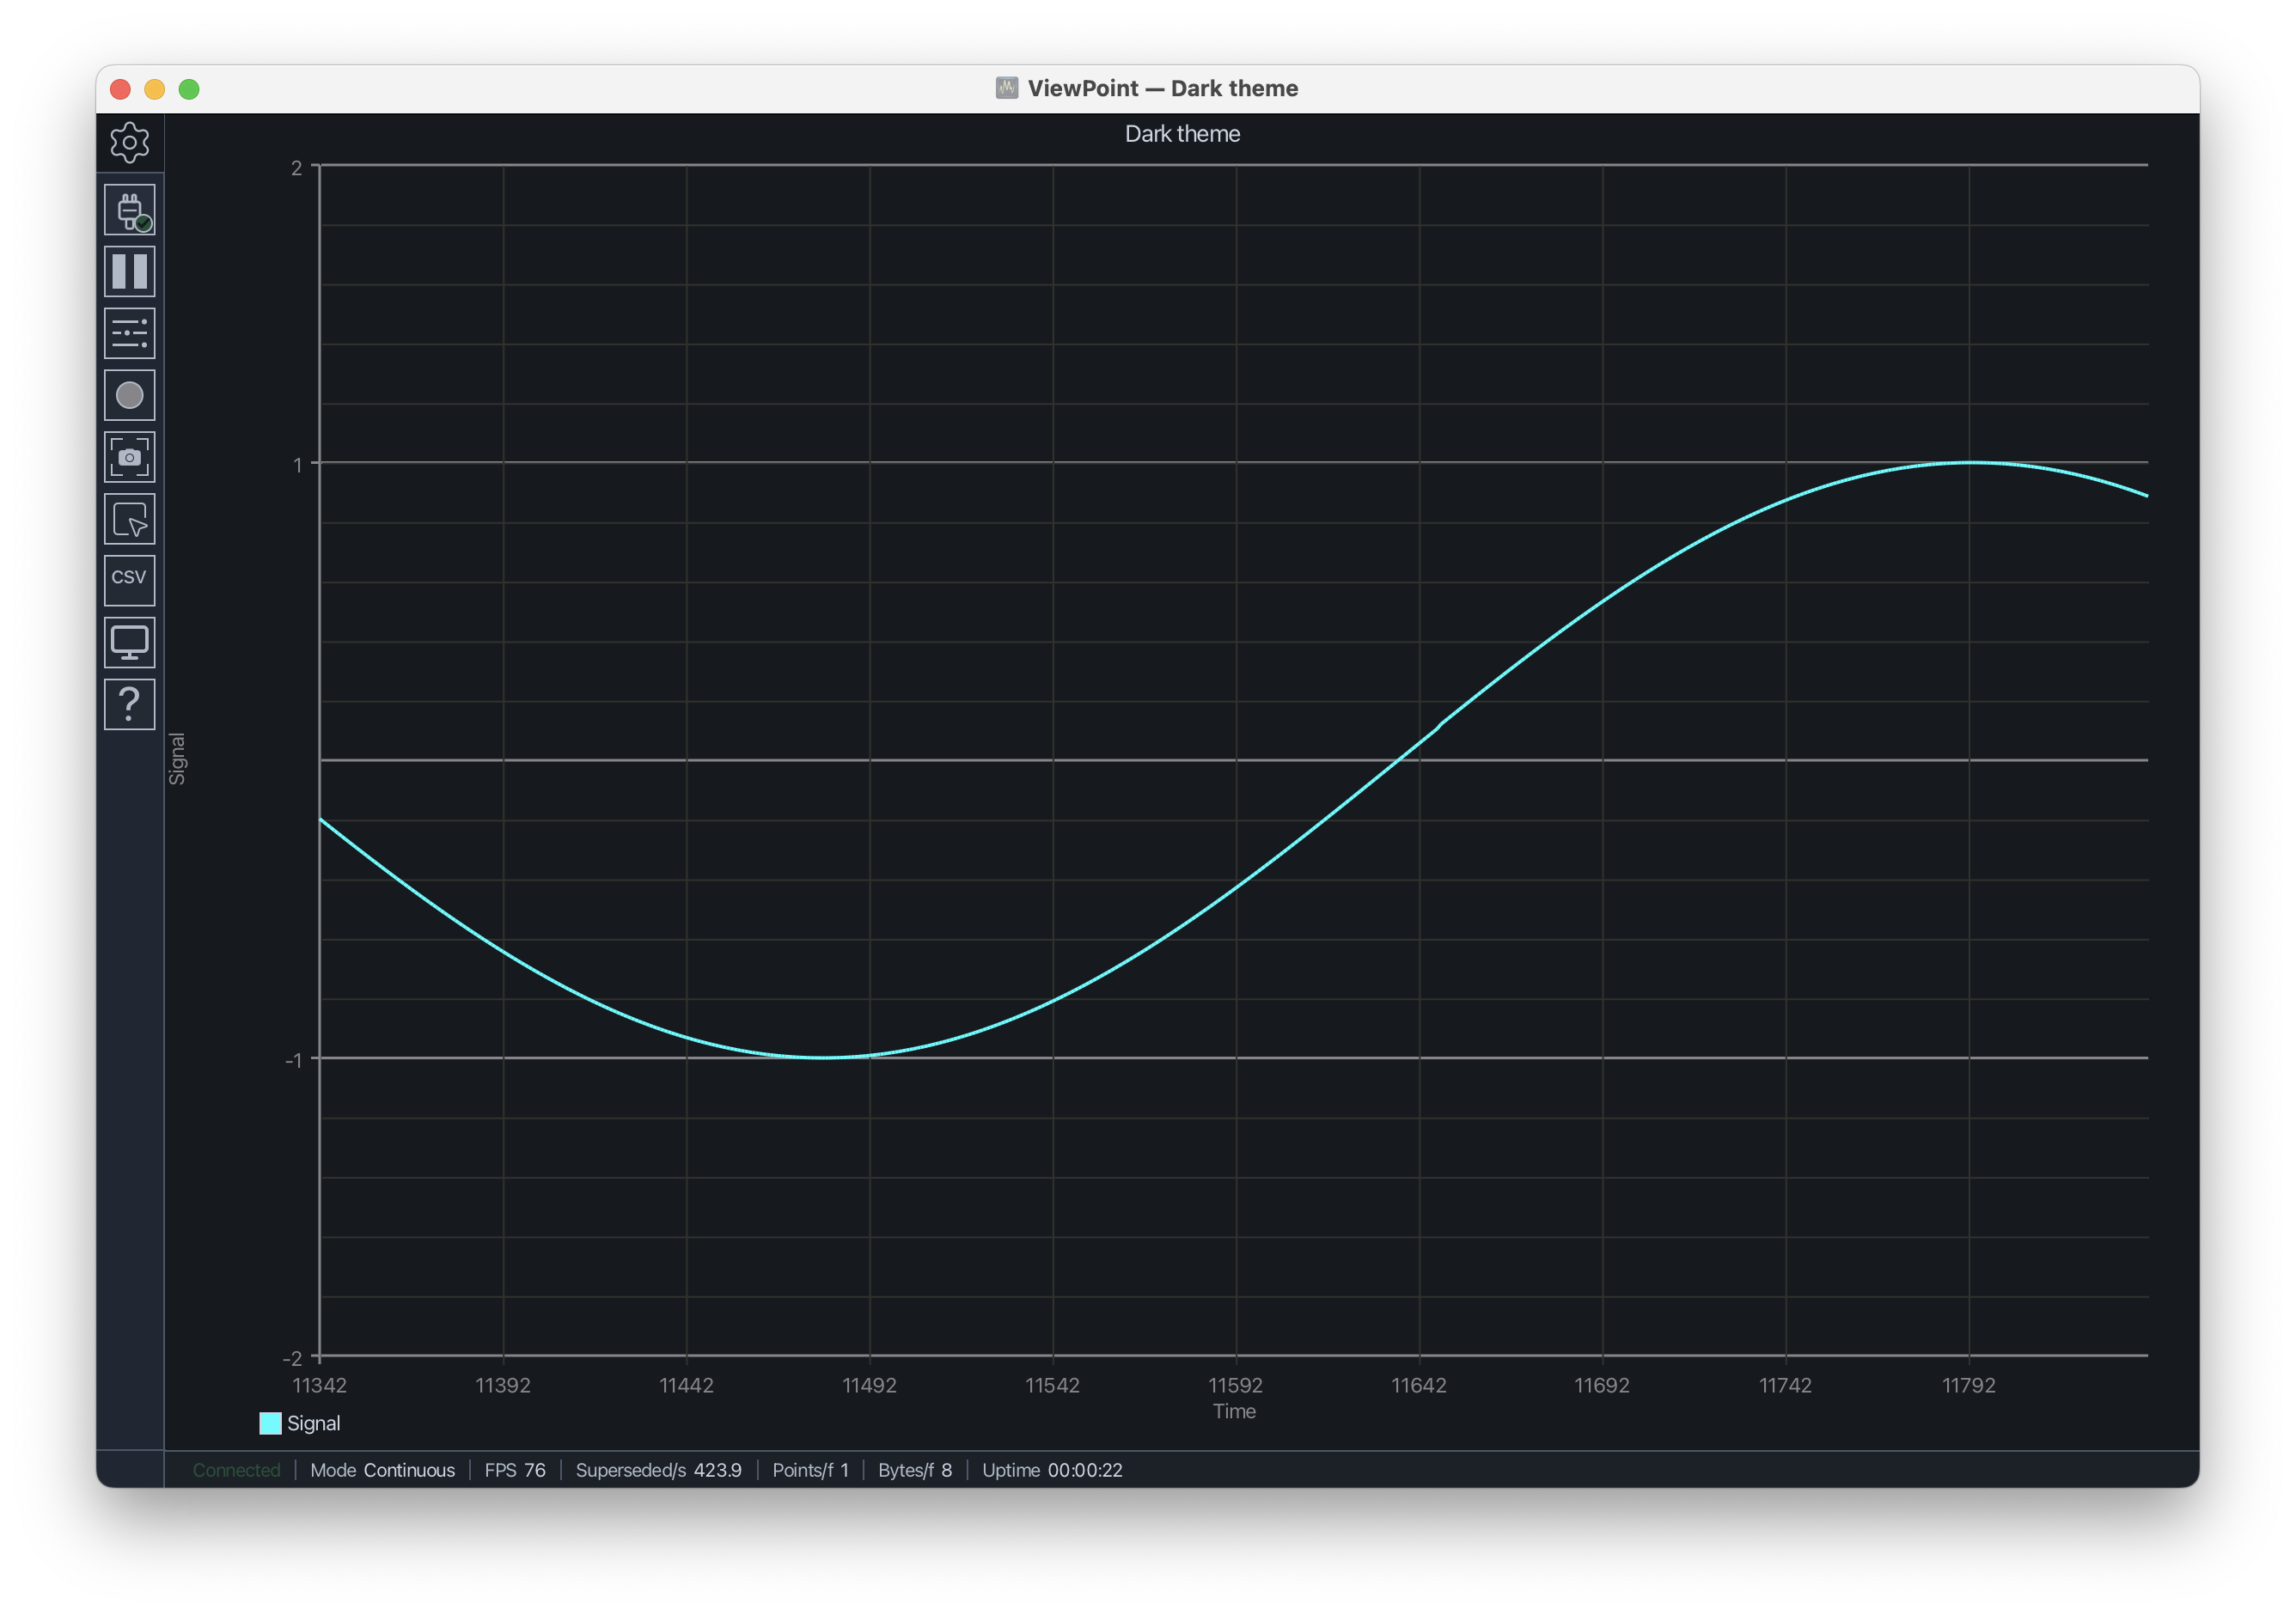Click the y-axis tick label -2
This screenshot has height=1615, width=2296.
coord(292,1359)
